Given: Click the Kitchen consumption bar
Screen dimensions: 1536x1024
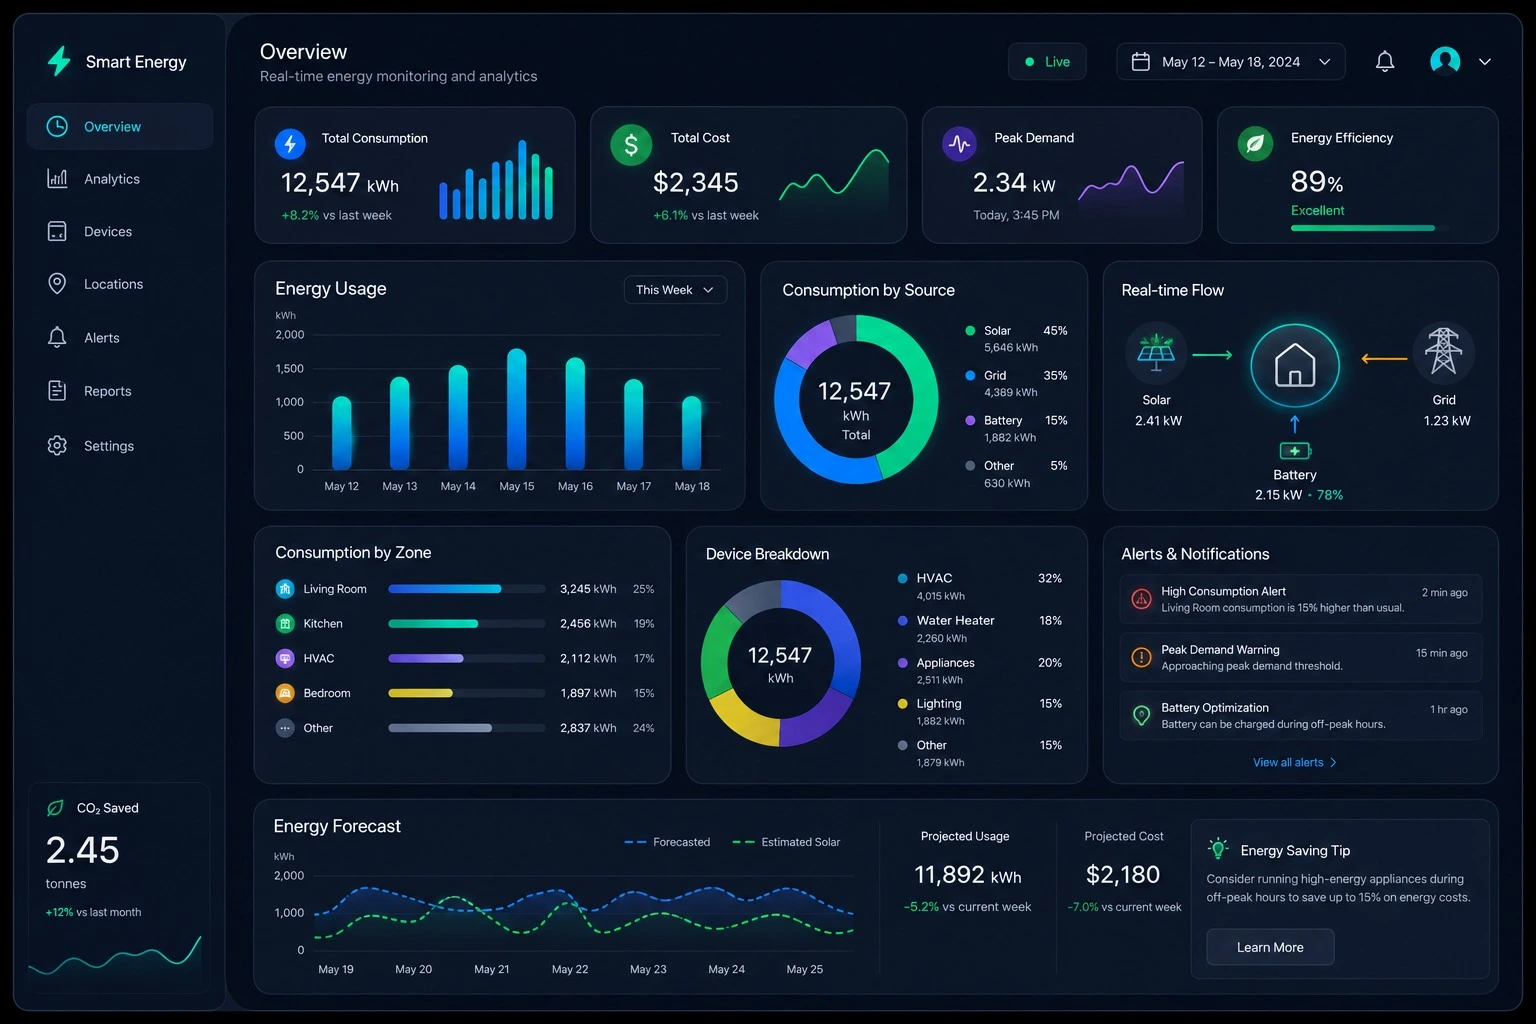Looking at the screenshot, I should [x=466, y=623].
